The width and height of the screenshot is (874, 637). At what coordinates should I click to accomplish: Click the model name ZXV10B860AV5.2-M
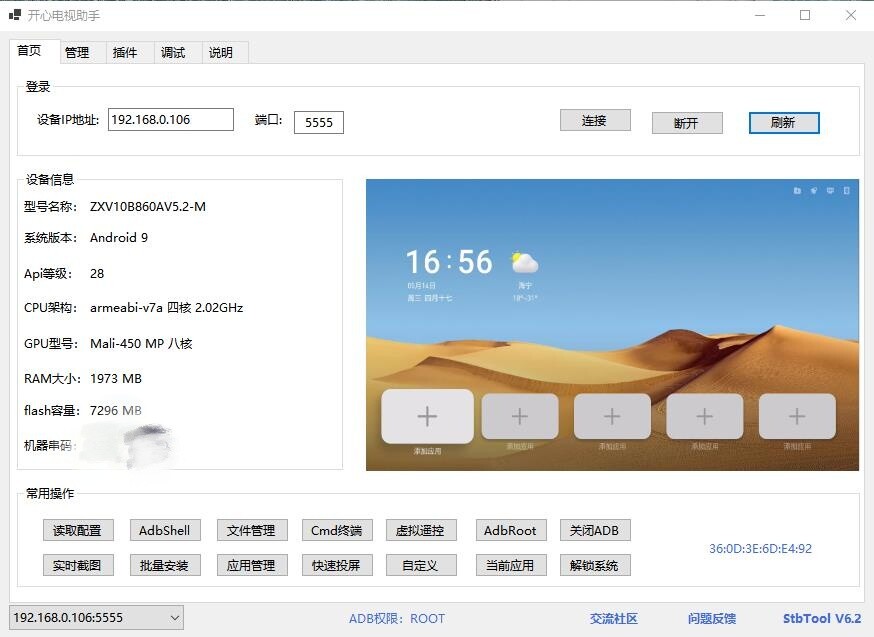coord(148,207)
